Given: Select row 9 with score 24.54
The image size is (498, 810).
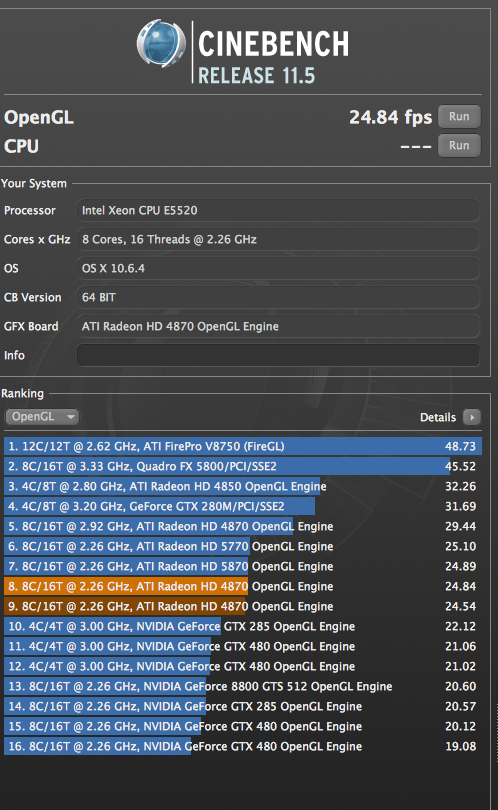Looking at the screenshot, I should [243, 606].
